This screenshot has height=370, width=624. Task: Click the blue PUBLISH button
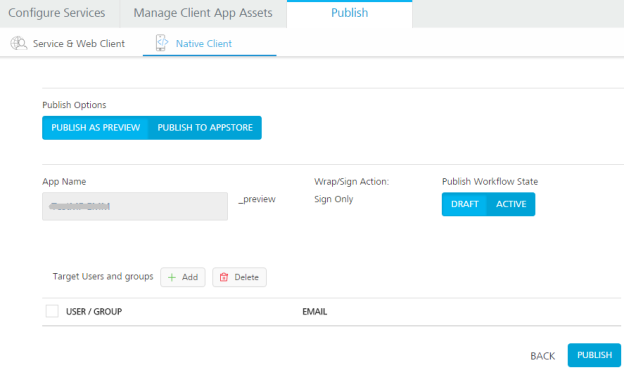[594, 355]
